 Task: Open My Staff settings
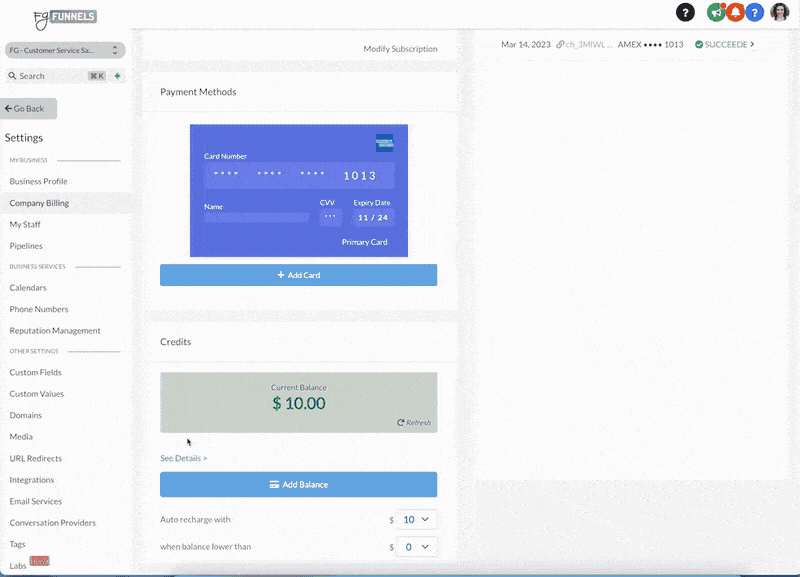(x=24, y=224)
